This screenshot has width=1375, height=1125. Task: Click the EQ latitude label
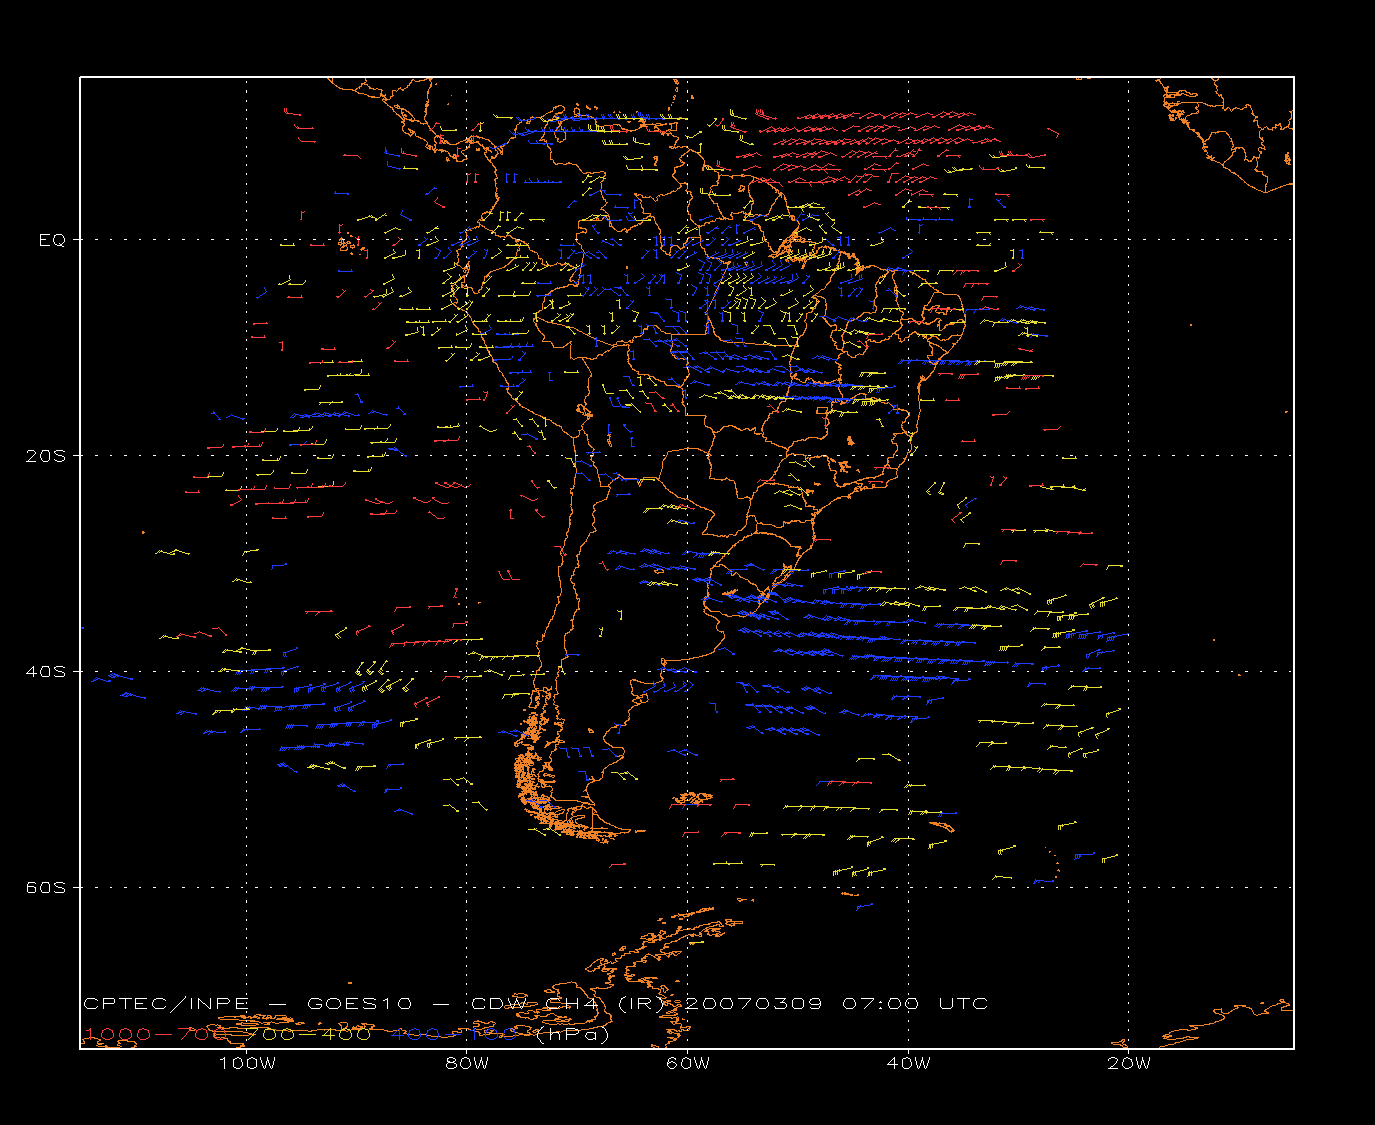[52, 240]
